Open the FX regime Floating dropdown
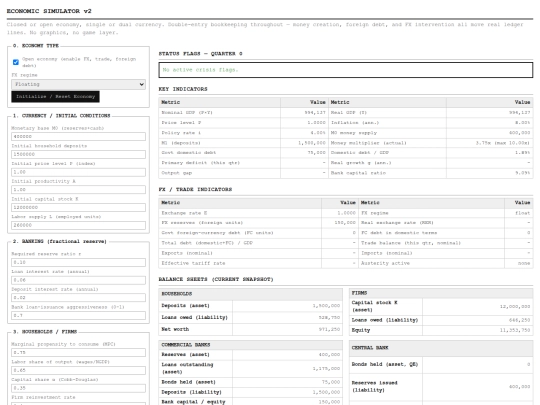Screen dimensions: 540x405 tap(79, 84)
